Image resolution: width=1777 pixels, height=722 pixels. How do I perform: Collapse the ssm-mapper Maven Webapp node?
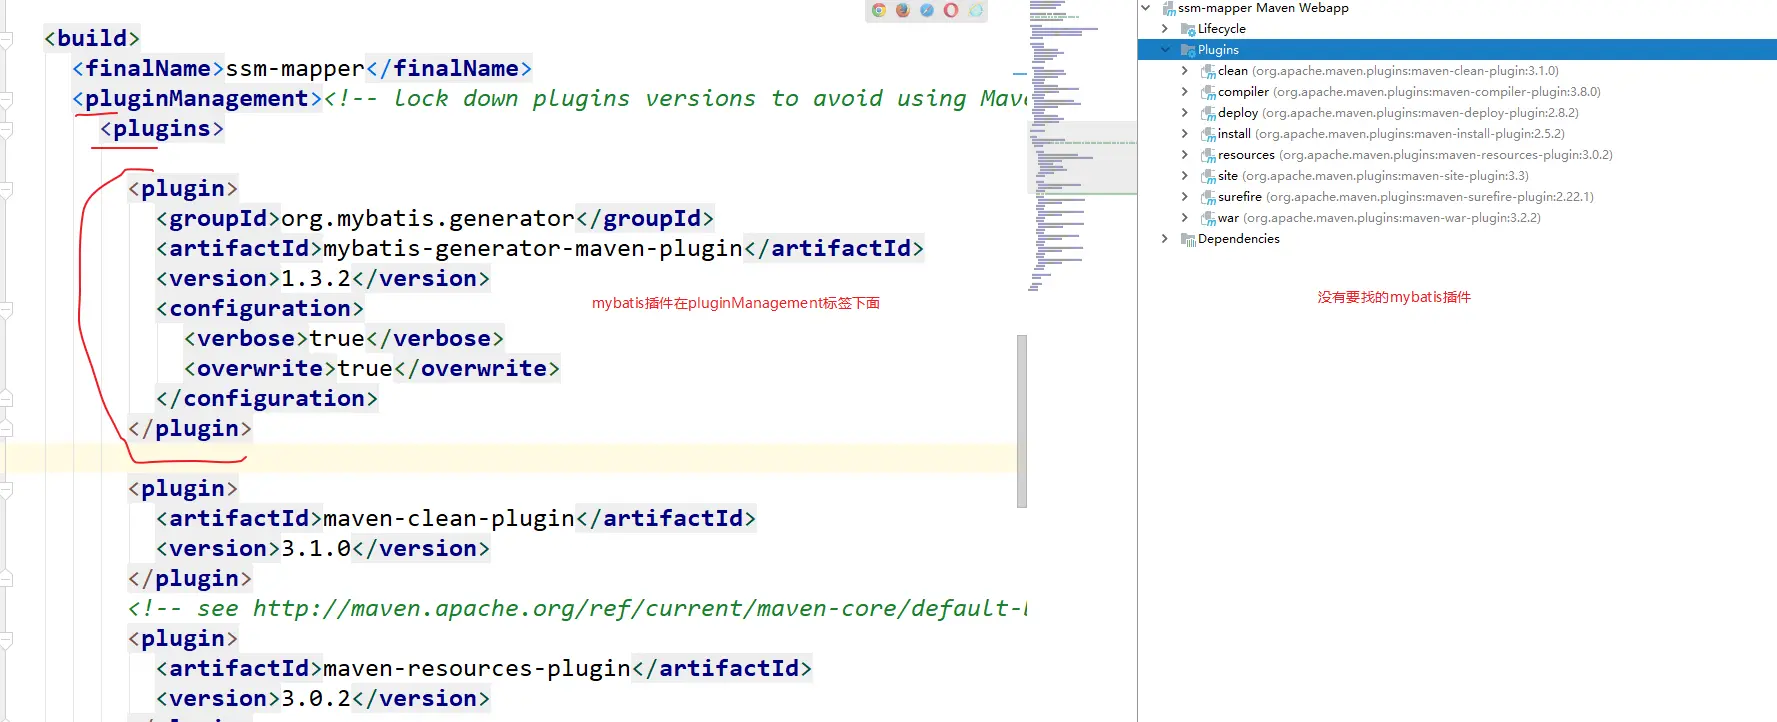[1146, 8]
